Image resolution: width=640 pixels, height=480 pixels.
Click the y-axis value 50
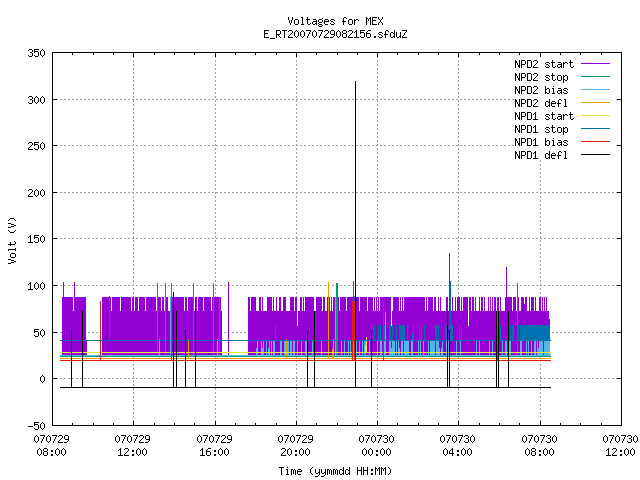coord(39,333)
